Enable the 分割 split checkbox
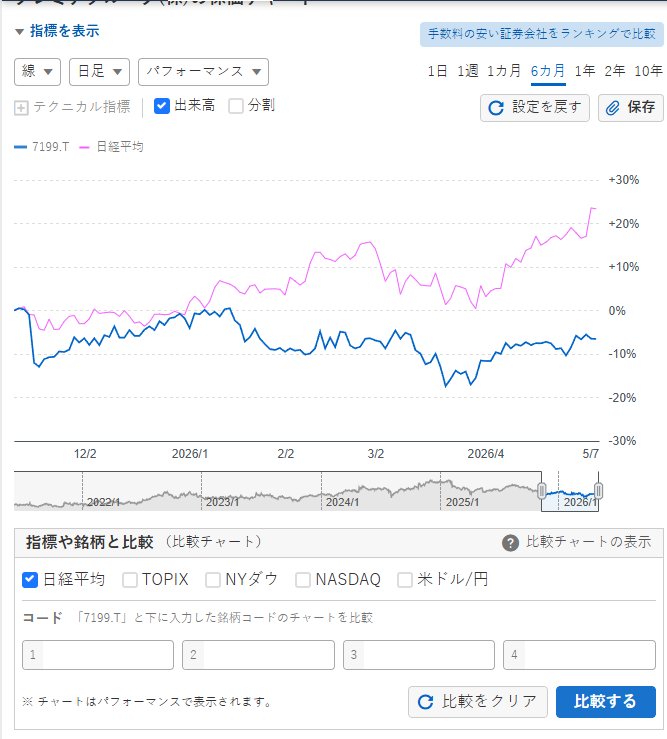Image resolution: width=667 pixels, height=739 pixels. pos(236,106)
